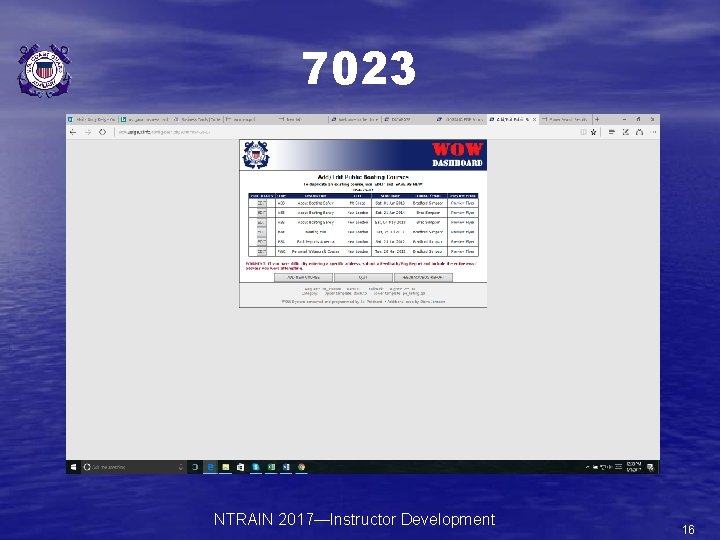Open Task View from taskbar

pyautogui.click(x=195, y=467)
